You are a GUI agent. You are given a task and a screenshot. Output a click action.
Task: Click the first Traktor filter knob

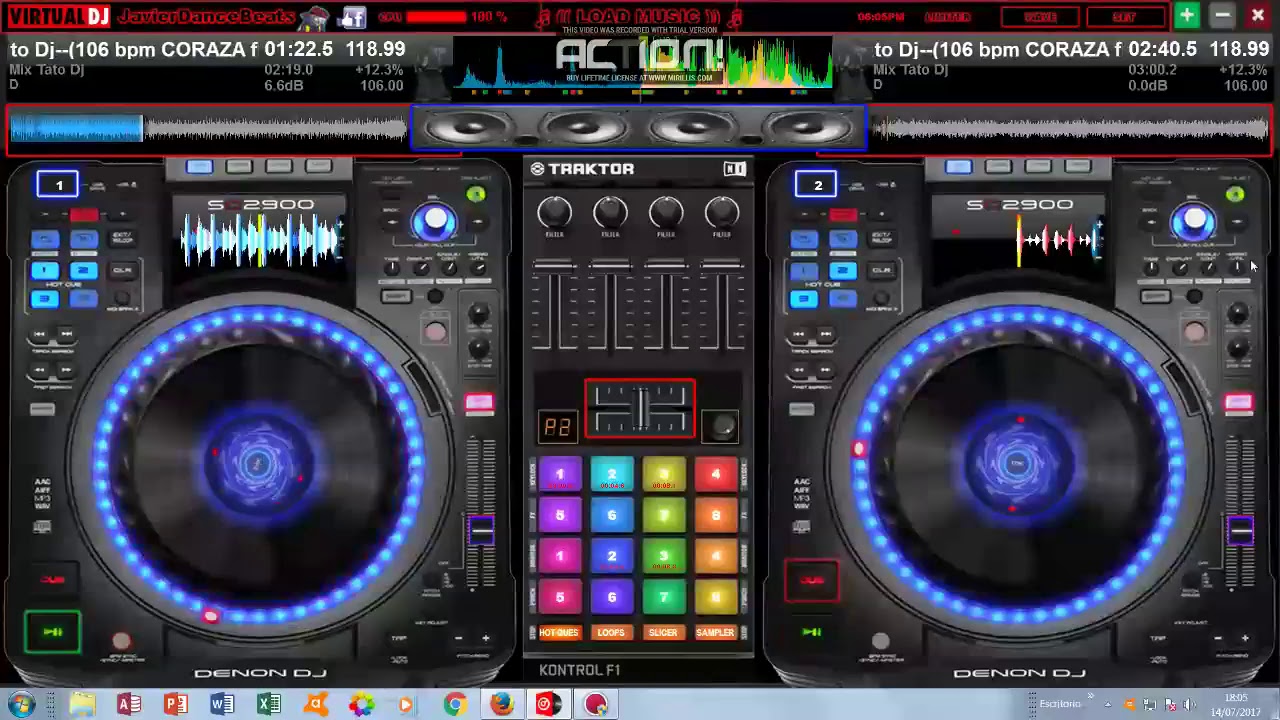point(555,213)
